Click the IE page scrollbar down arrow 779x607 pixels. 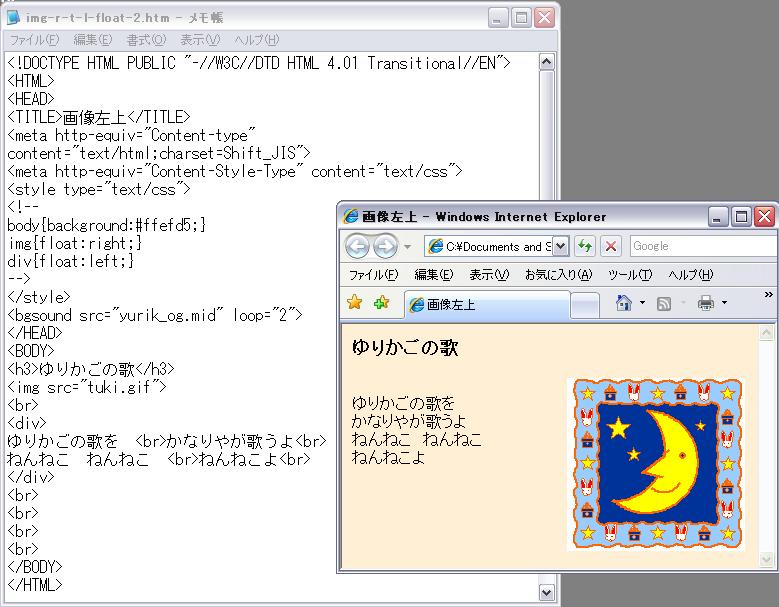point(766,559)
